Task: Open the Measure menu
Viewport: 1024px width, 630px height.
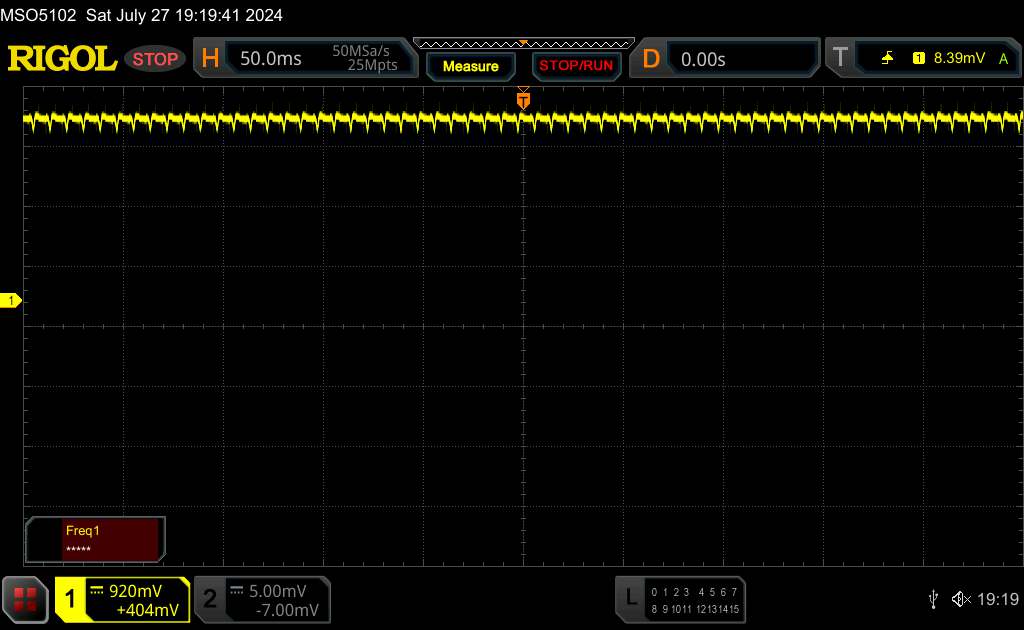Action: (x=471, y=66)
